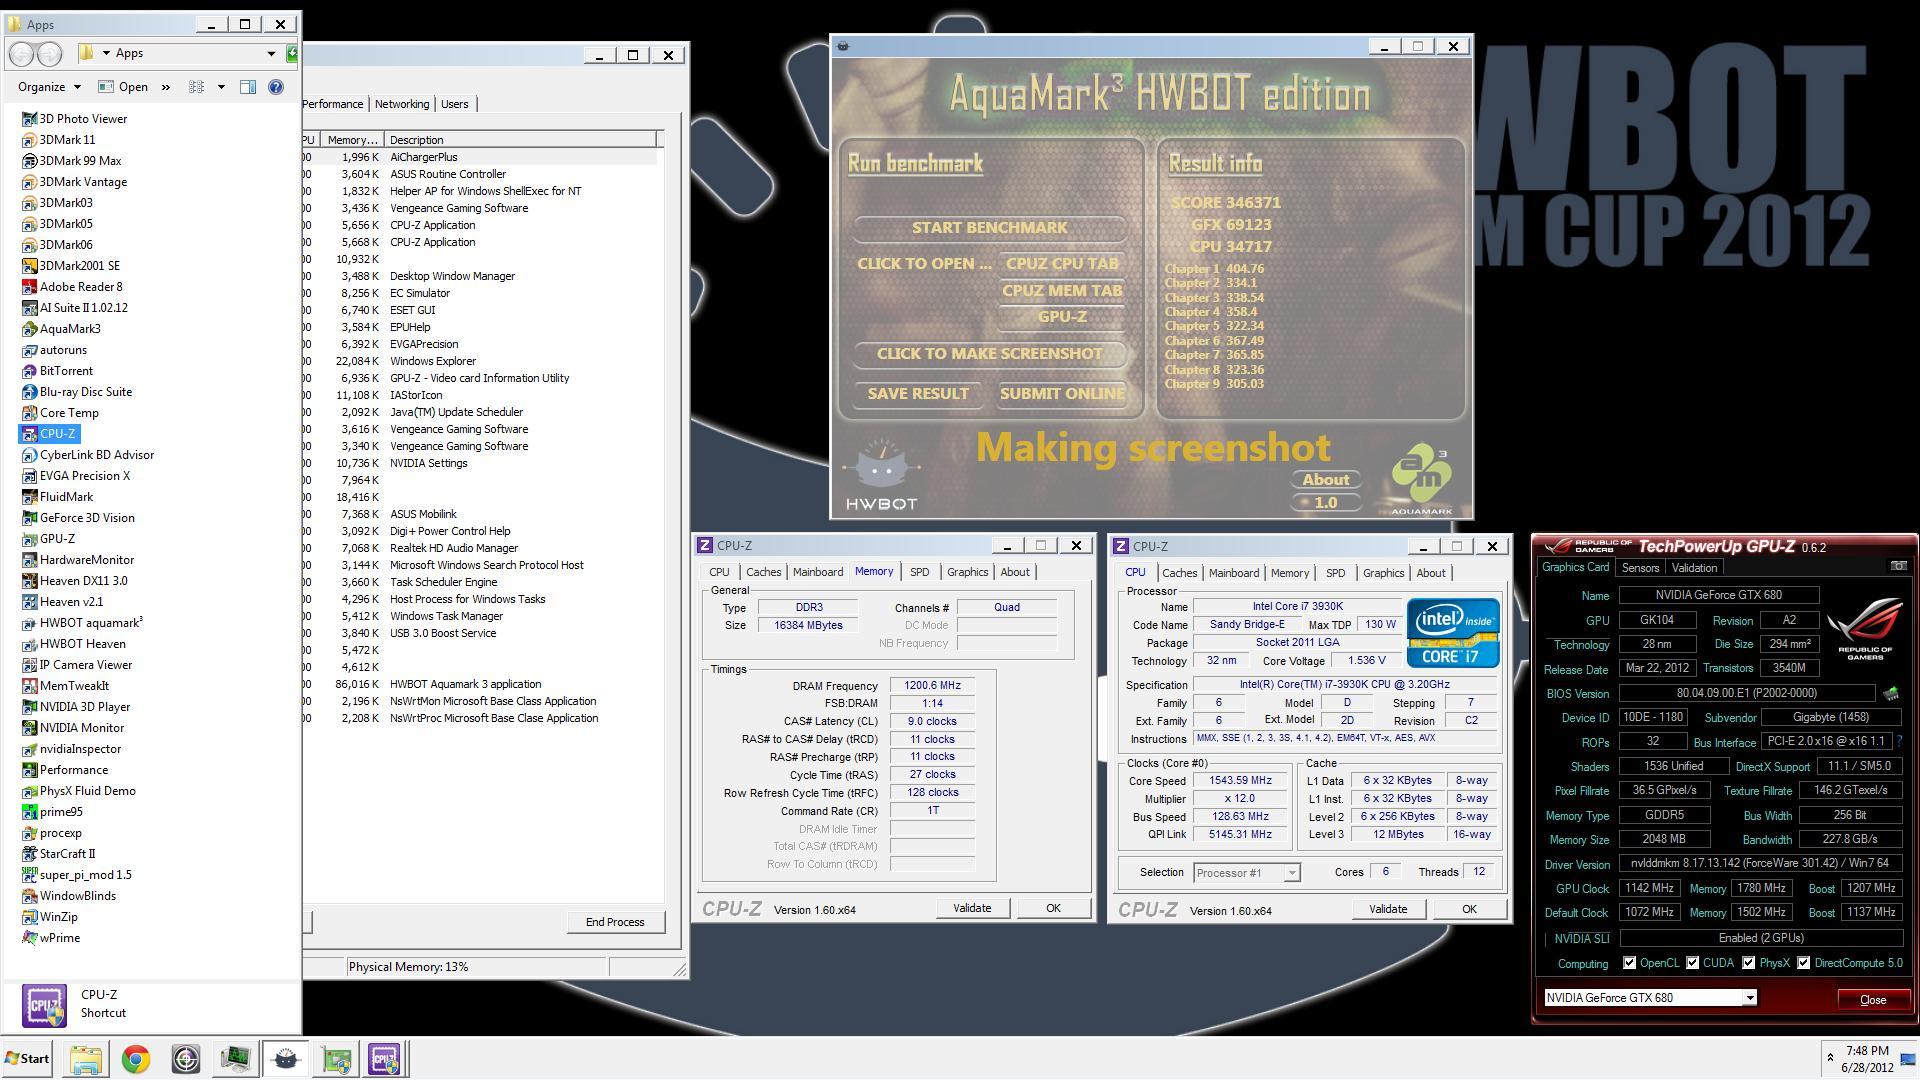
Task: Select the wPrime shortcut icon
Action: [x=29, y=938]
